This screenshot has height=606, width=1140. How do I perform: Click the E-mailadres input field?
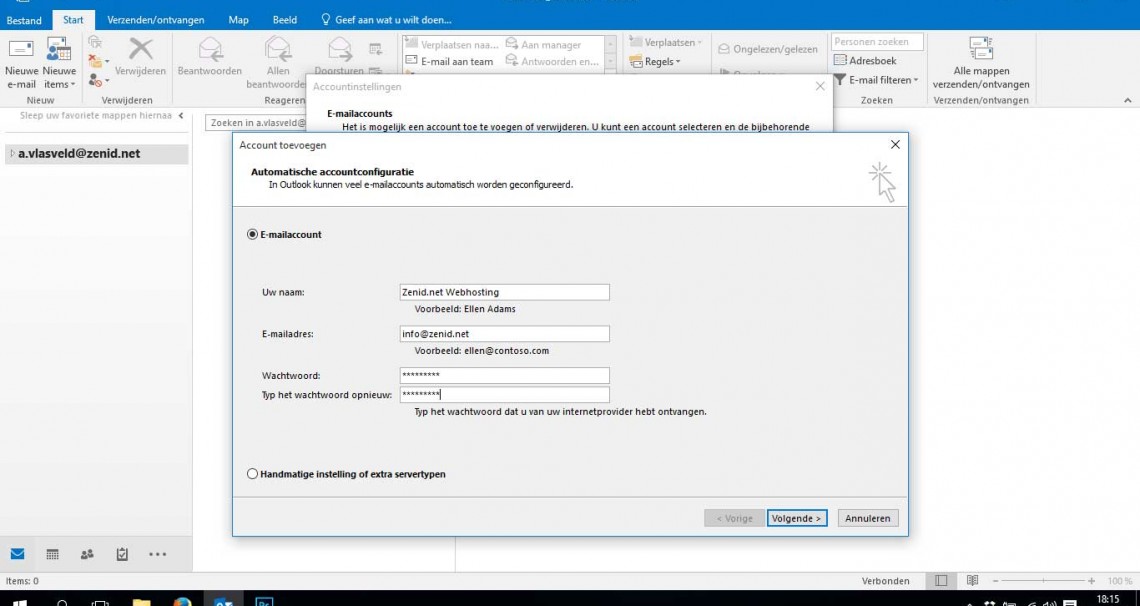pyautogui.click(x=505, y=334)
